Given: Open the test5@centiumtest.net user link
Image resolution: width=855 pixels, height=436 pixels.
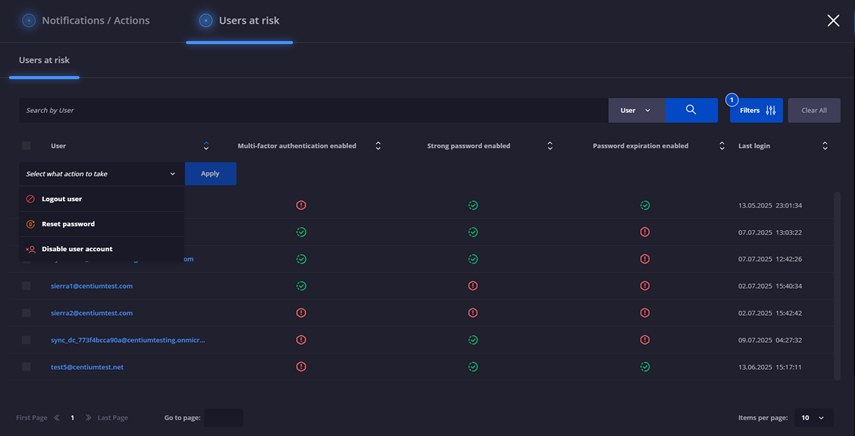Looking at the screenshot, I should [x=87, y=367].
